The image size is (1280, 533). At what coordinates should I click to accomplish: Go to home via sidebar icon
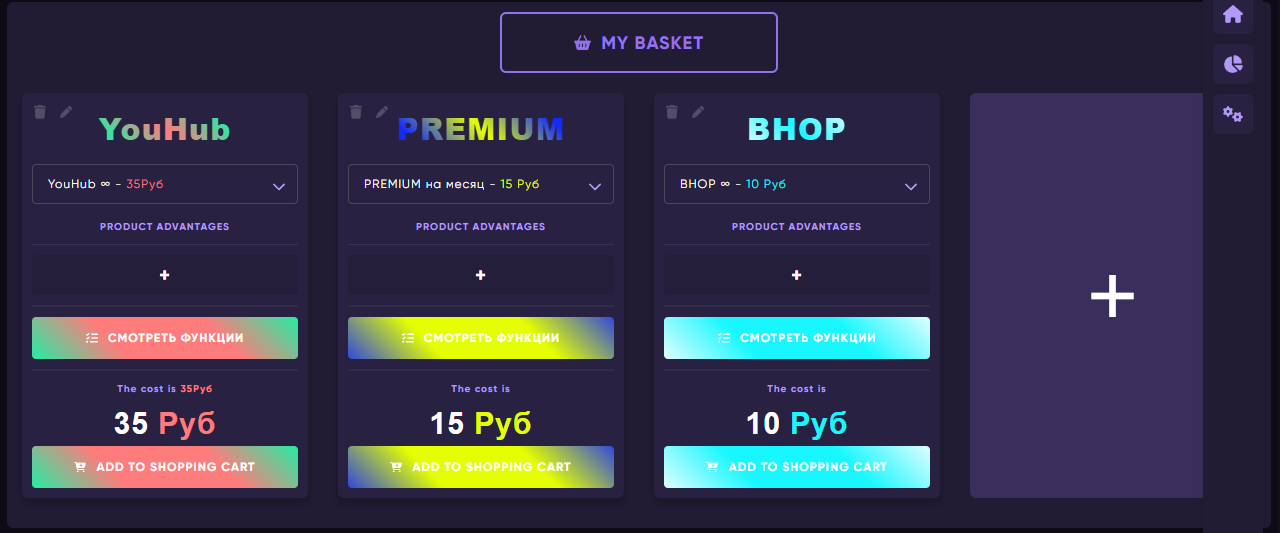click(1233, 15)
